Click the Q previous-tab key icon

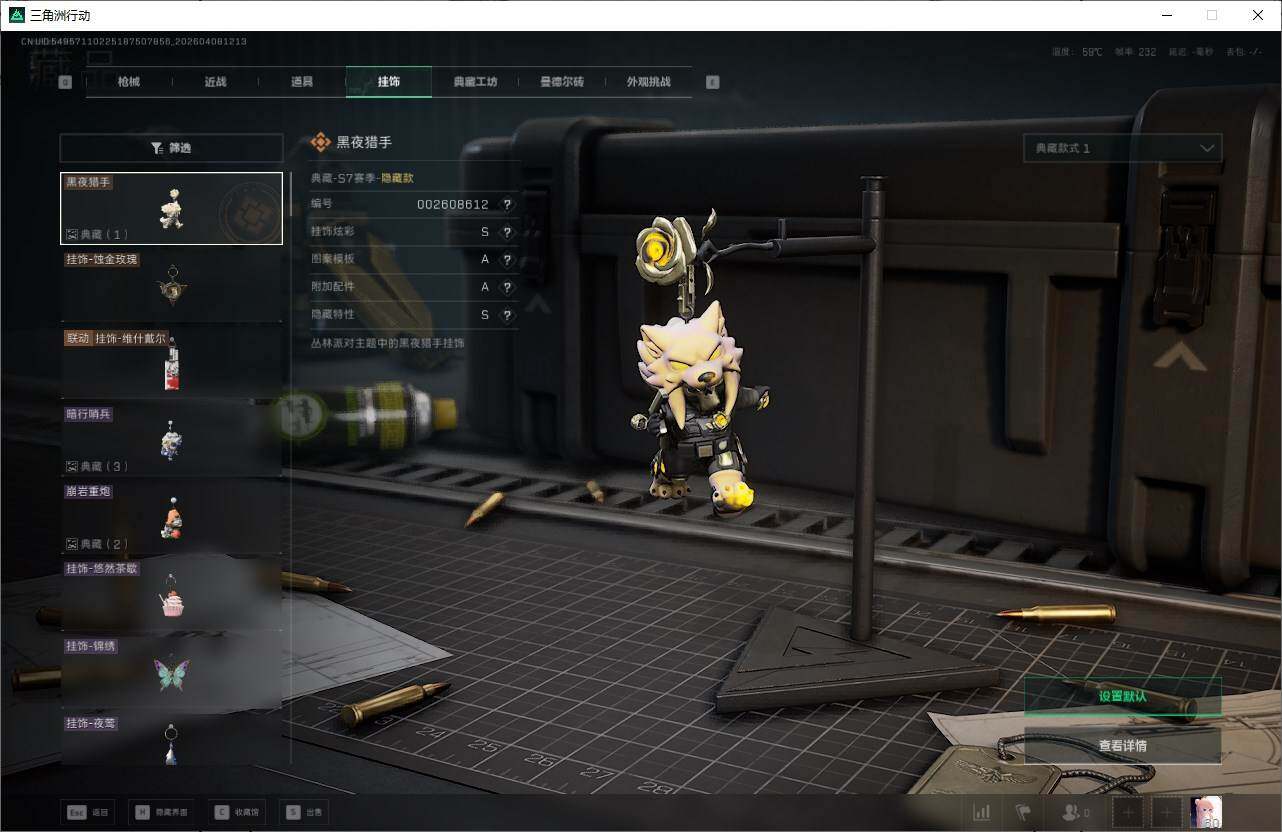(65, 83)
